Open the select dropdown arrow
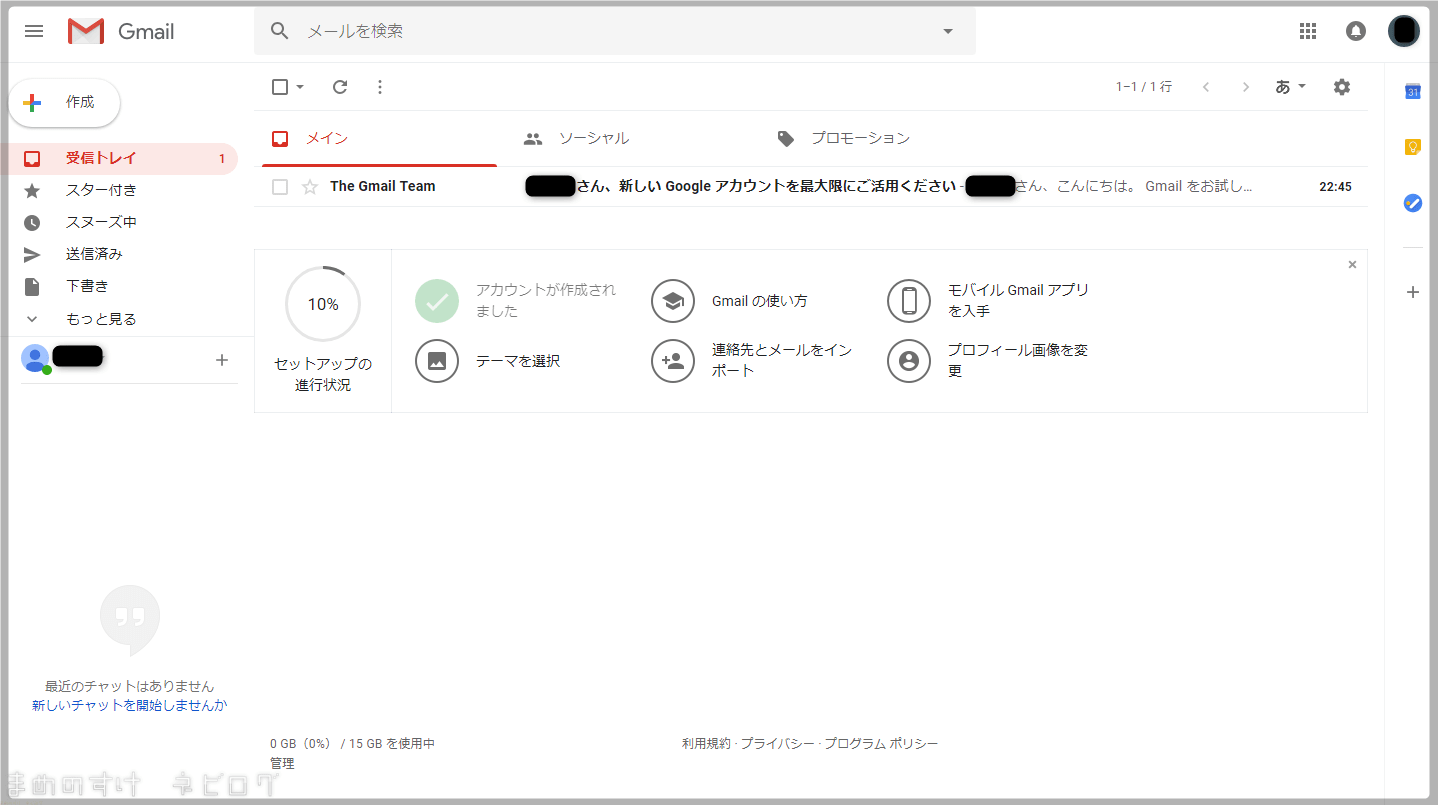The width and height of the screenshot is (1438, 805). pos(300,87)
